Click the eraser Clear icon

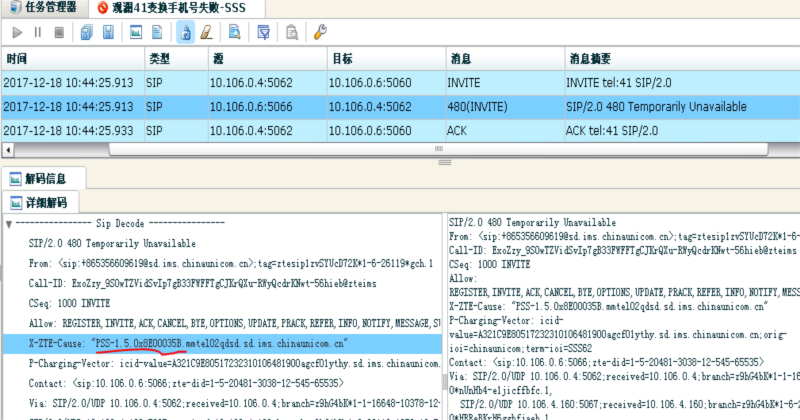[x=207, y=32]
